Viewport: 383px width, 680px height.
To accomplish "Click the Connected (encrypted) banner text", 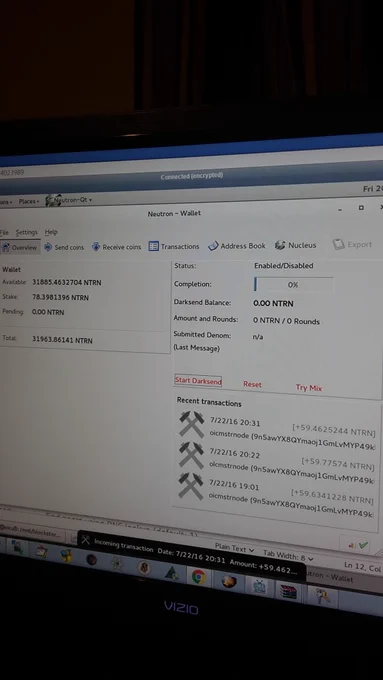I will coord(192,176).
